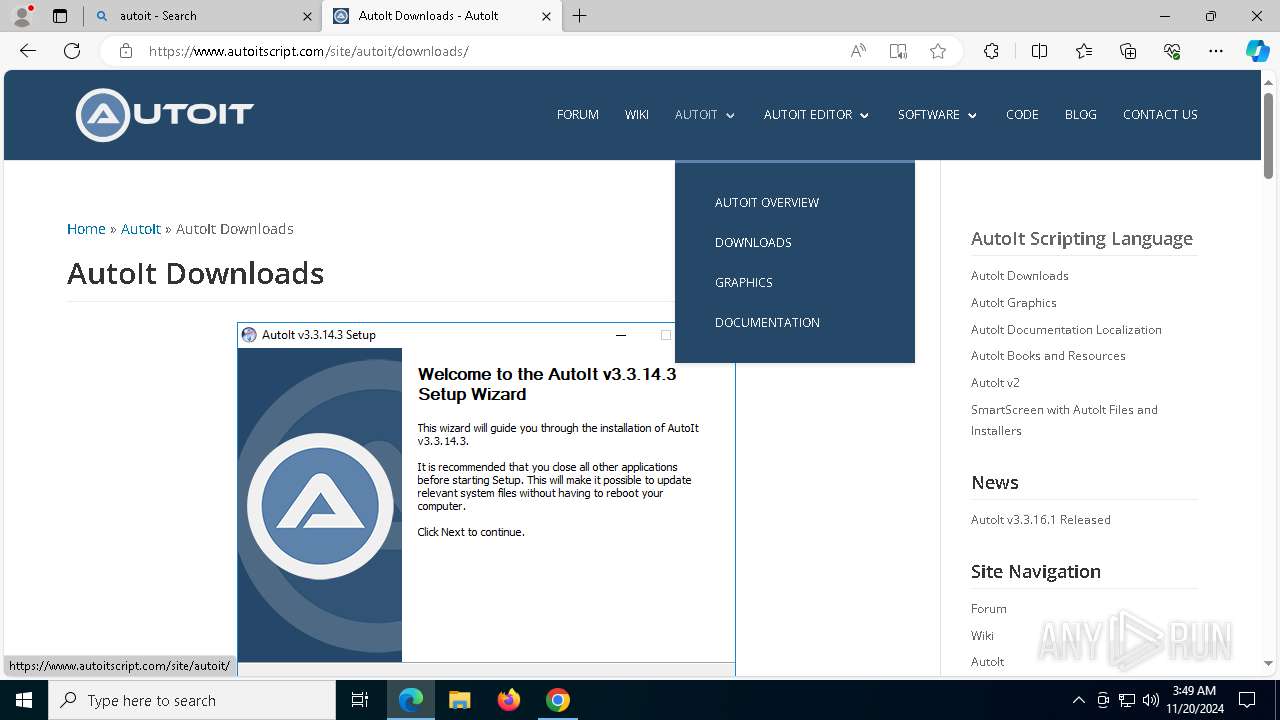Screen dimensions: 1280x720
Task: Open Forum link under Site Navigation
Action: click(x=989, y=608)
